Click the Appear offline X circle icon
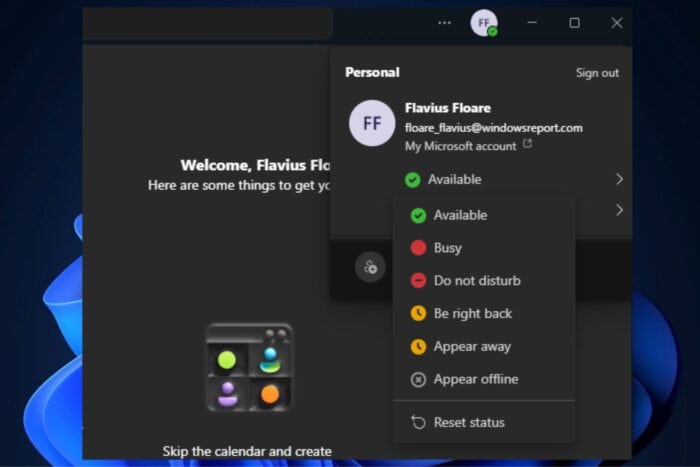Viewport: 700px width, 467px height. [x=418, y=379]
